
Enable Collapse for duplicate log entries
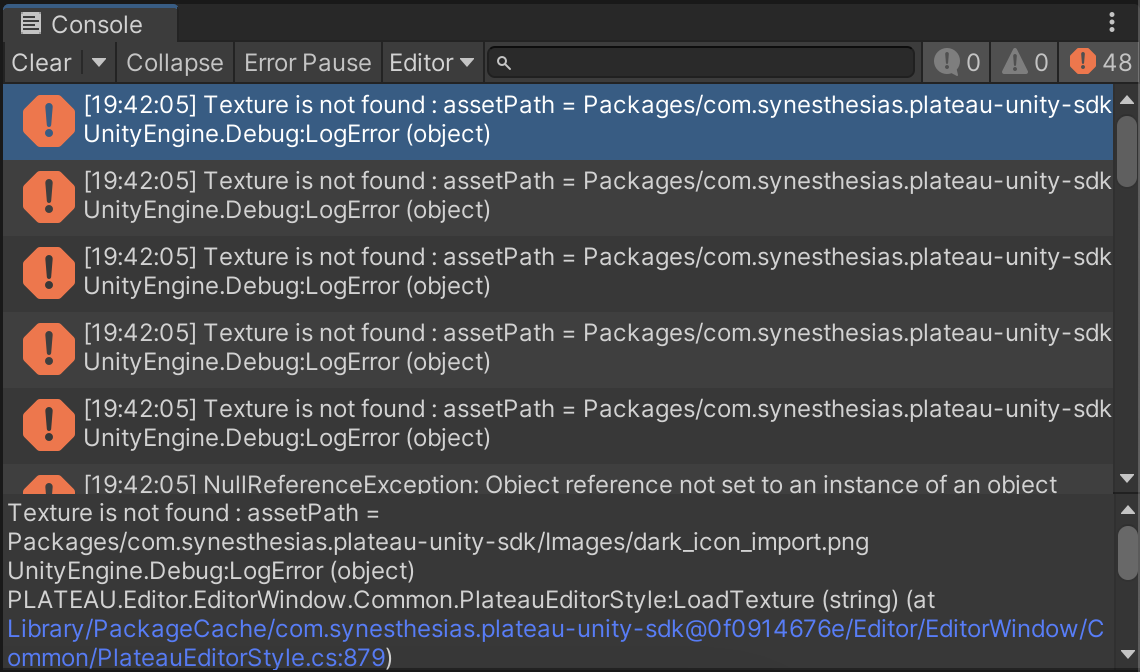click(174, 62)
